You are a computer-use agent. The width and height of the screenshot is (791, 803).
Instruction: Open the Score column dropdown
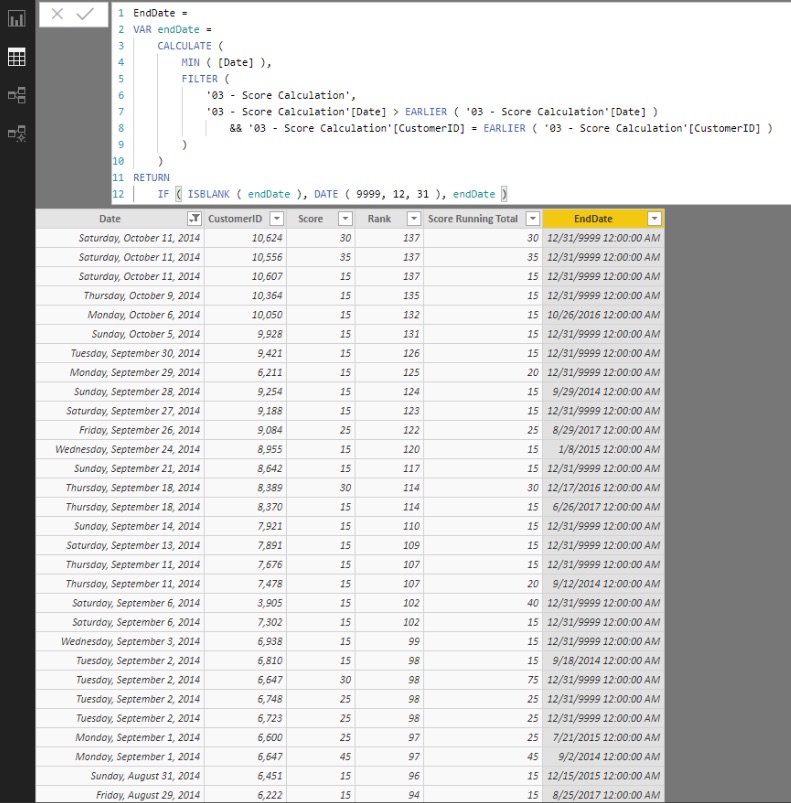click(x=346, y=219)
